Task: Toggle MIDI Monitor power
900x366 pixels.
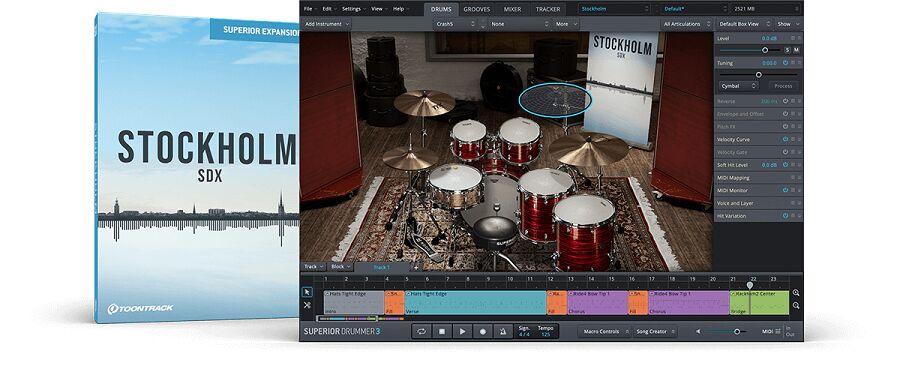Action: (x=785, y=190)
